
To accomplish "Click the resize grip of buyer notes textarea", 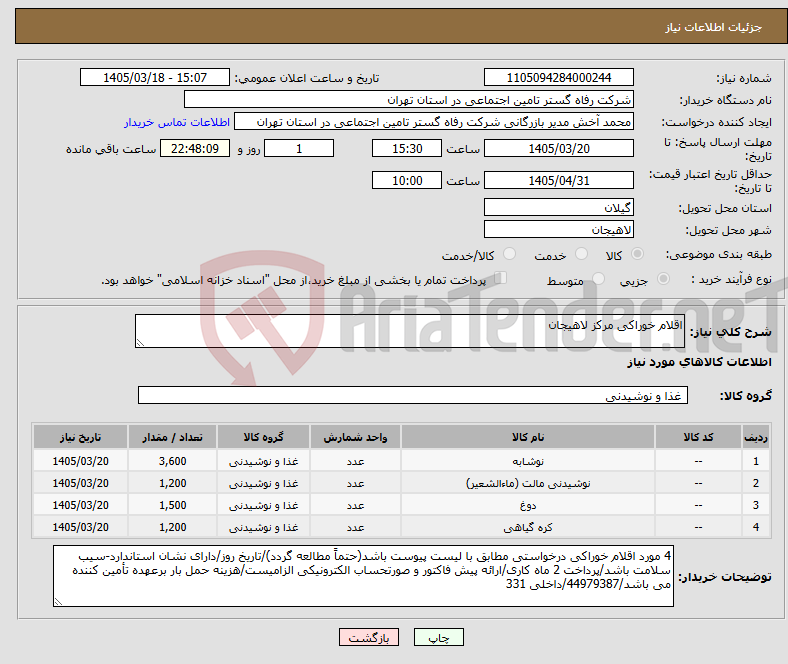I will 58,602.
